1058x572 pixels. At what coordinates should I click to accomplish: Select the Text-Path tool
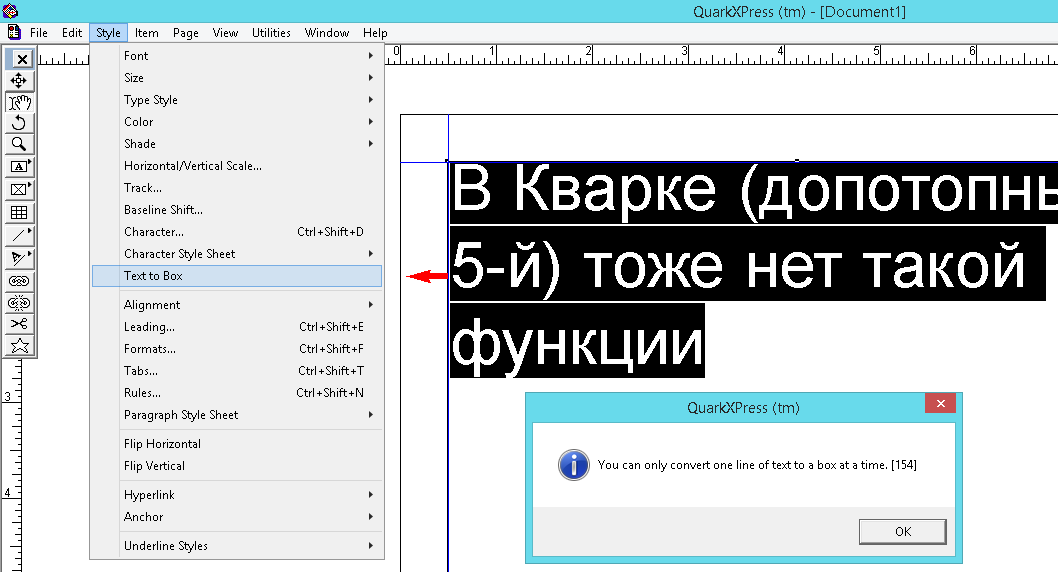(19, 258)
